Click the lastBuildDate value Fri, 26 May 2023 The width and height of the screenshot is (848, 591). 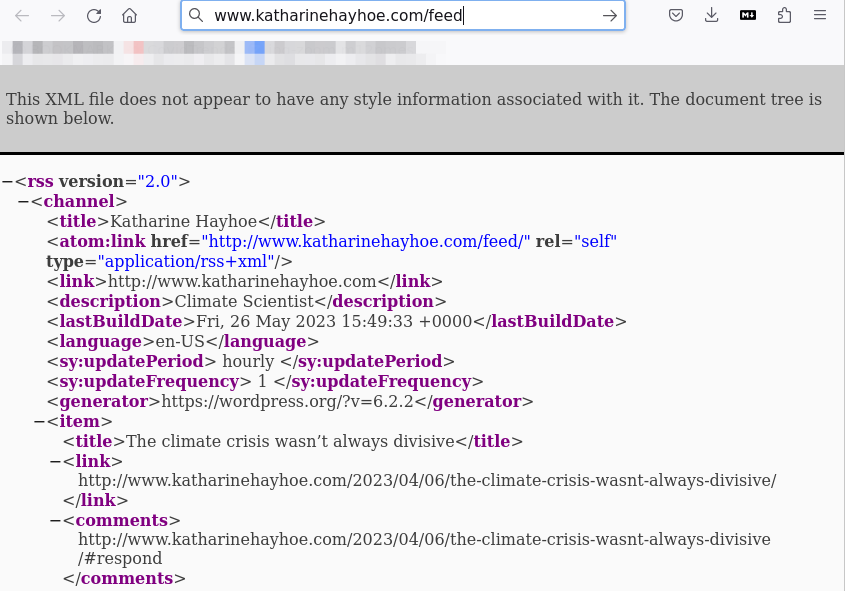tap(334, 321)
